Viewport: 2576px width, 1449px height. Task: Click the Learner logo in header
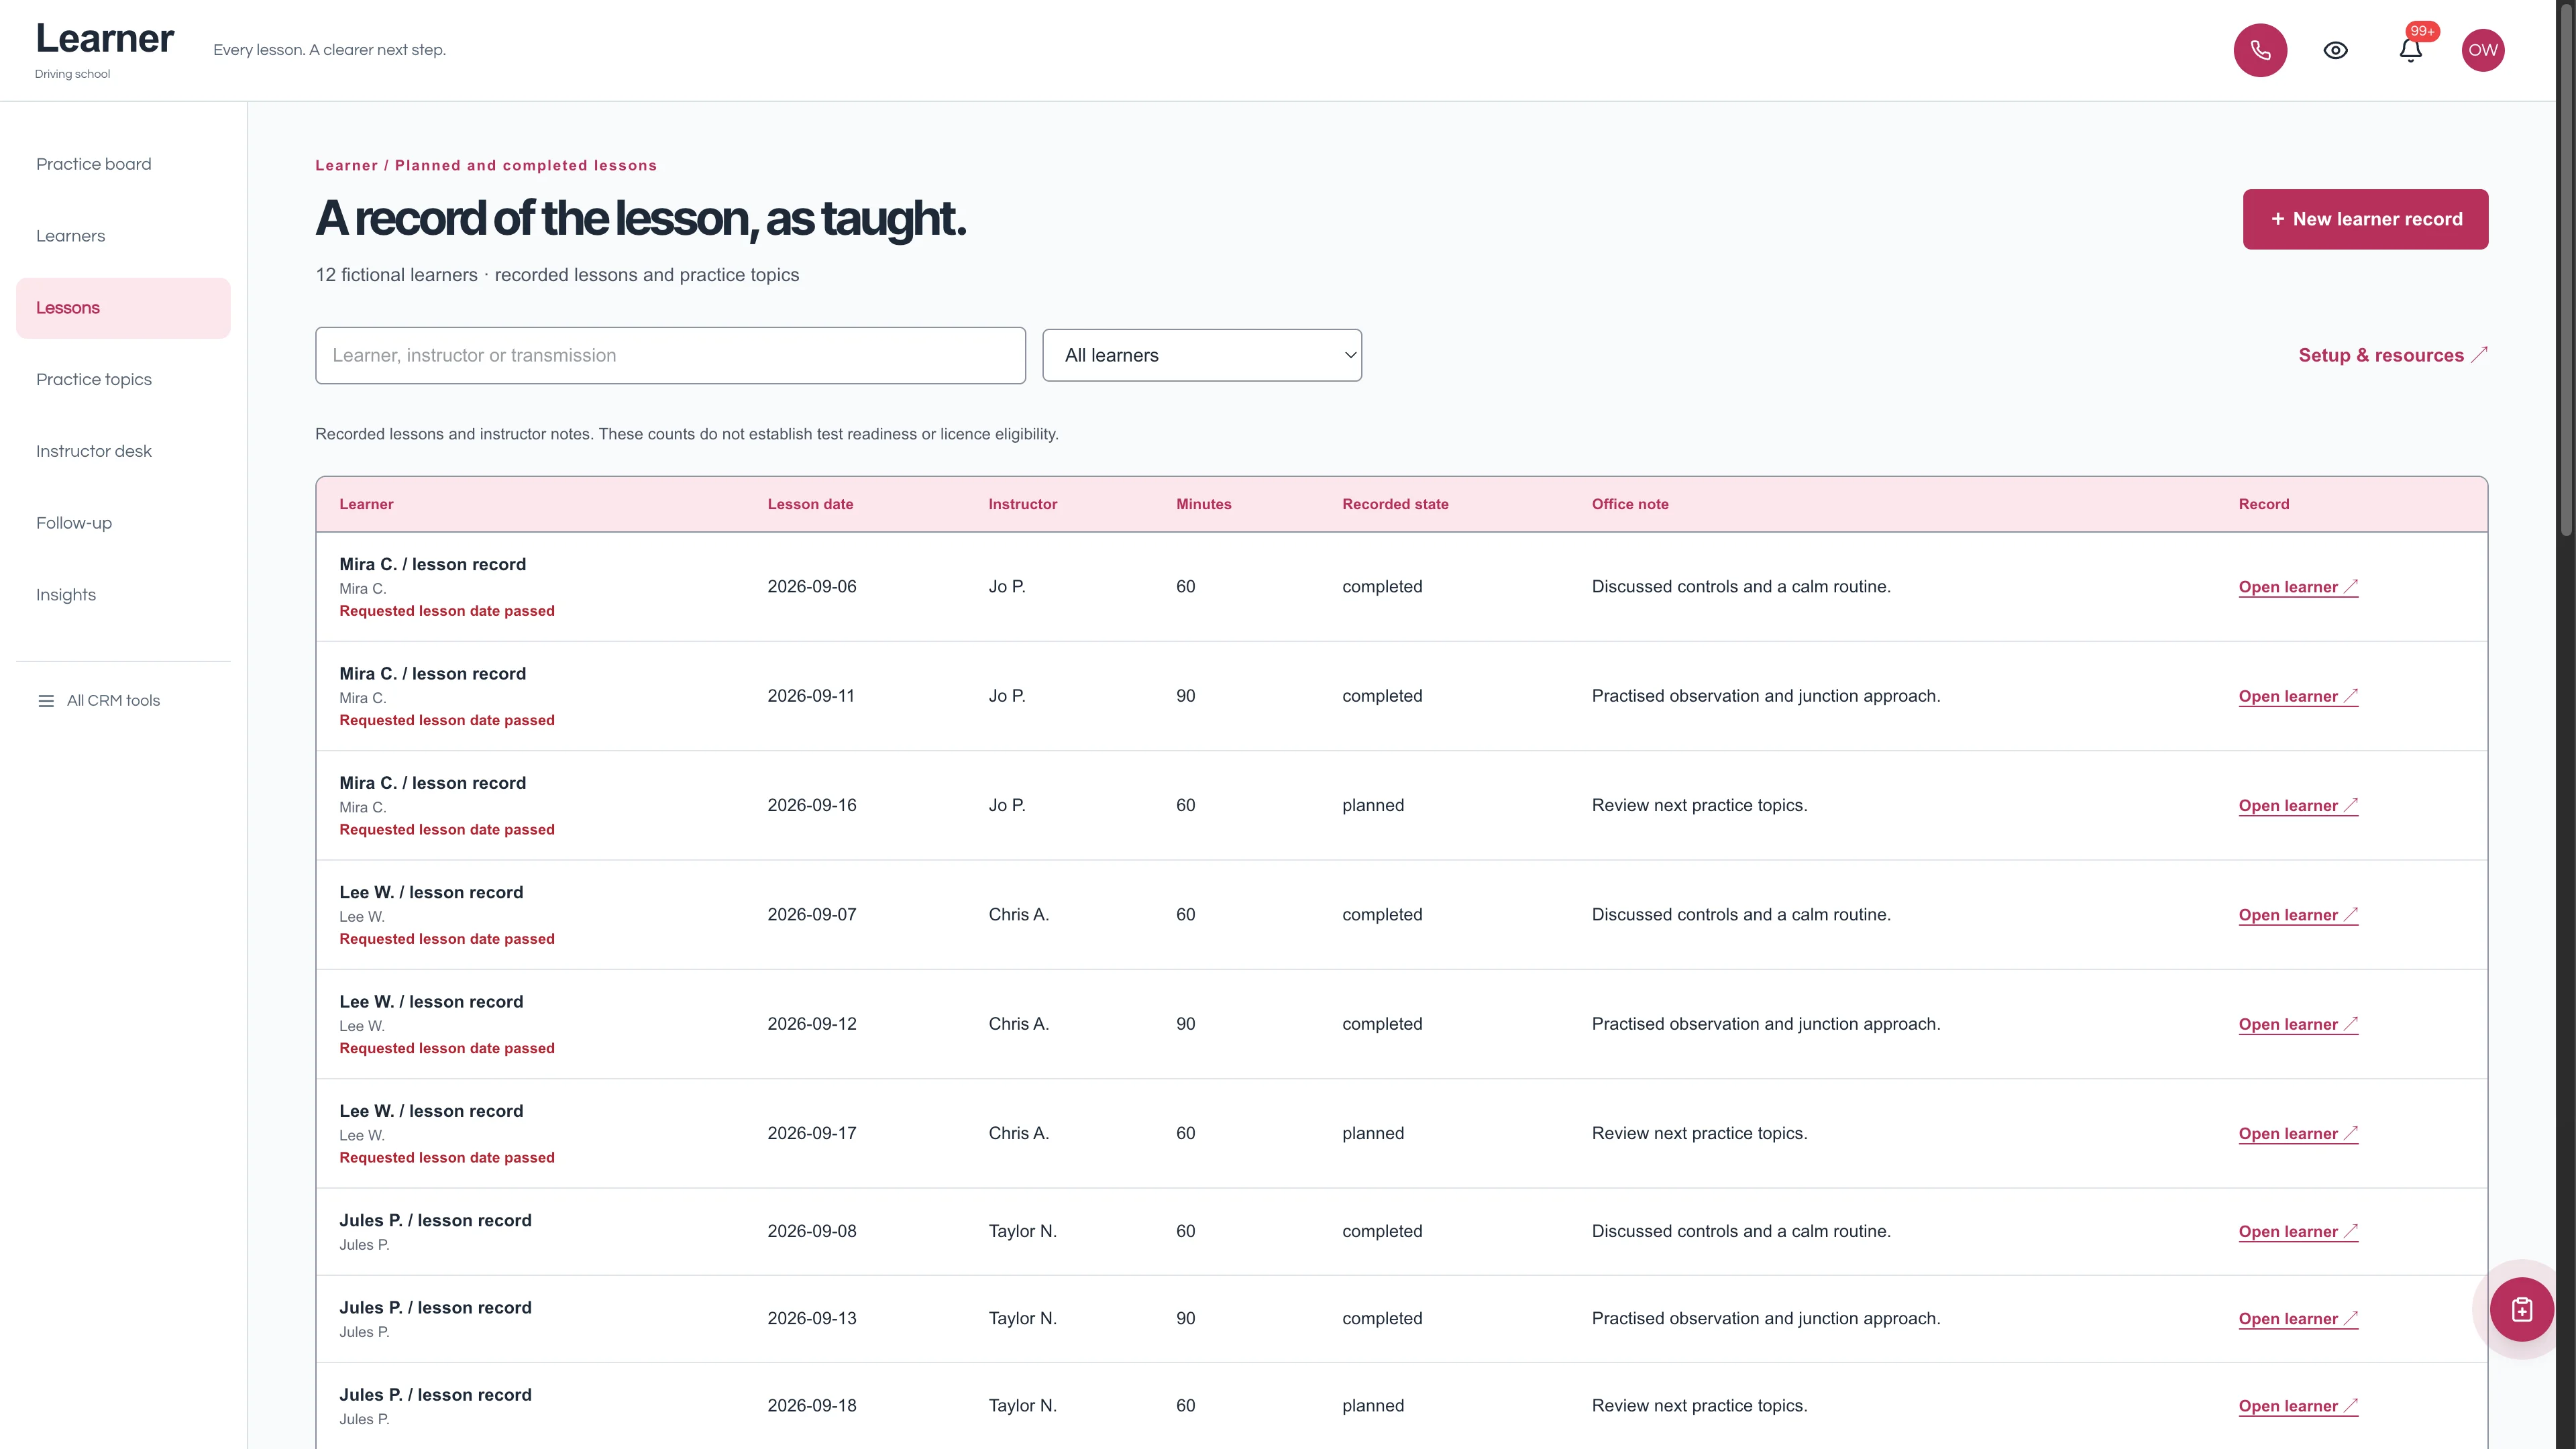[x=104, y=39]
